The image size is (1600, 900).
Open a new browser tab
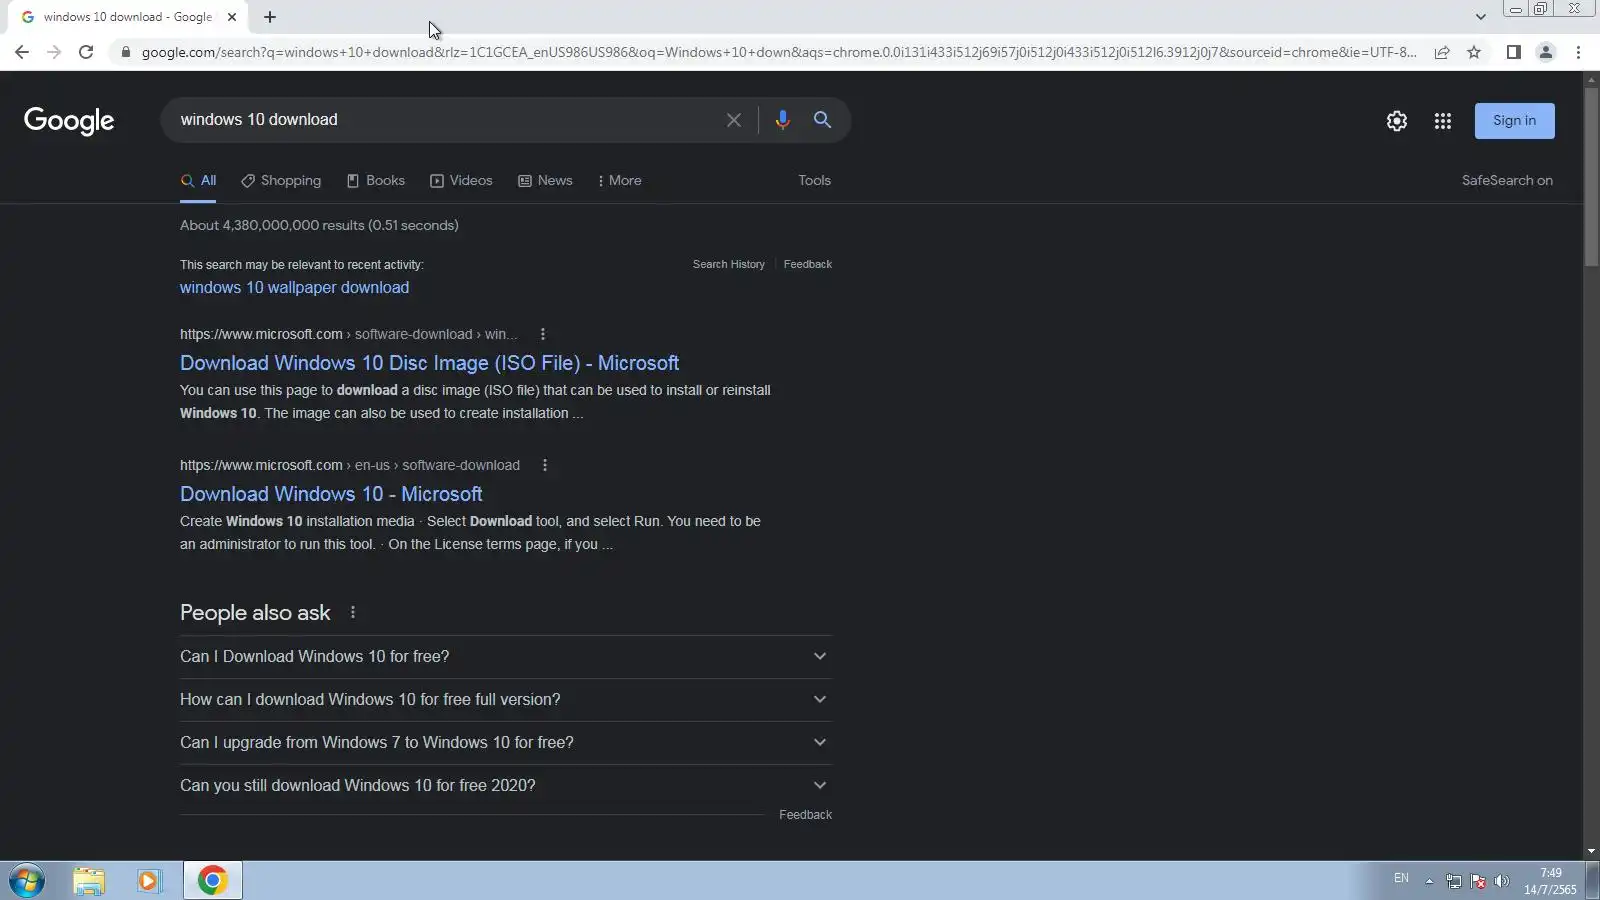tap(270, 17)
